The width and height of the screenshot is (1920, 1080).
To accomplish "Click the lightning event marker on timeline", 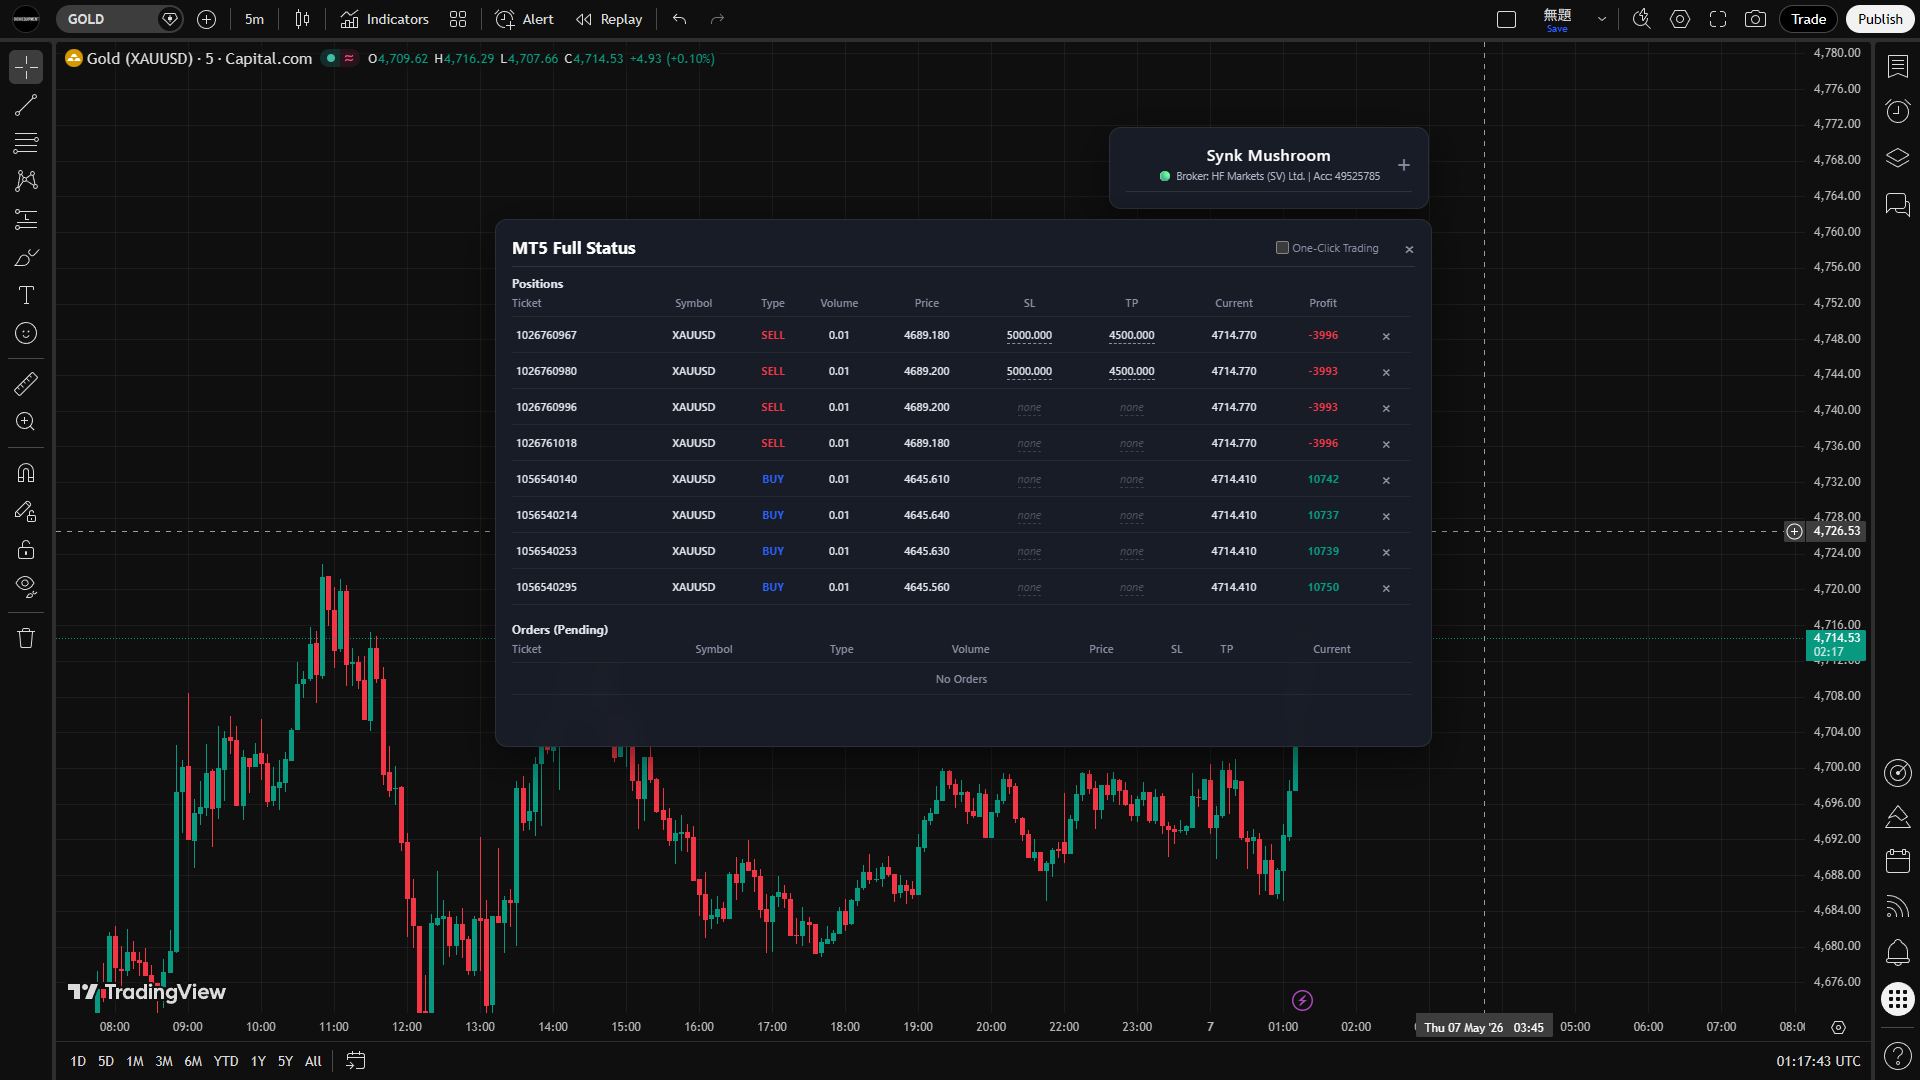I will [x=1302, y=1000].
